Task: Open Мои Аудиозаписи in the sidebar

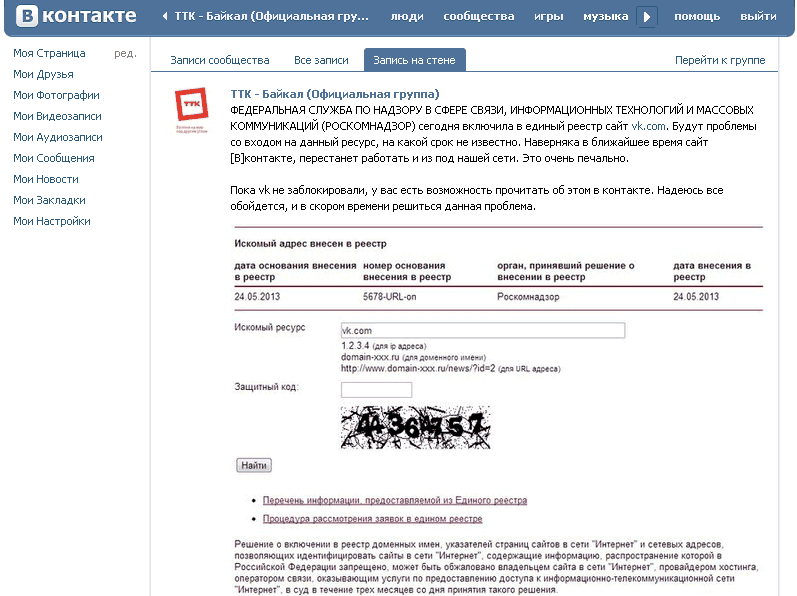Action: tap(58, 137)
